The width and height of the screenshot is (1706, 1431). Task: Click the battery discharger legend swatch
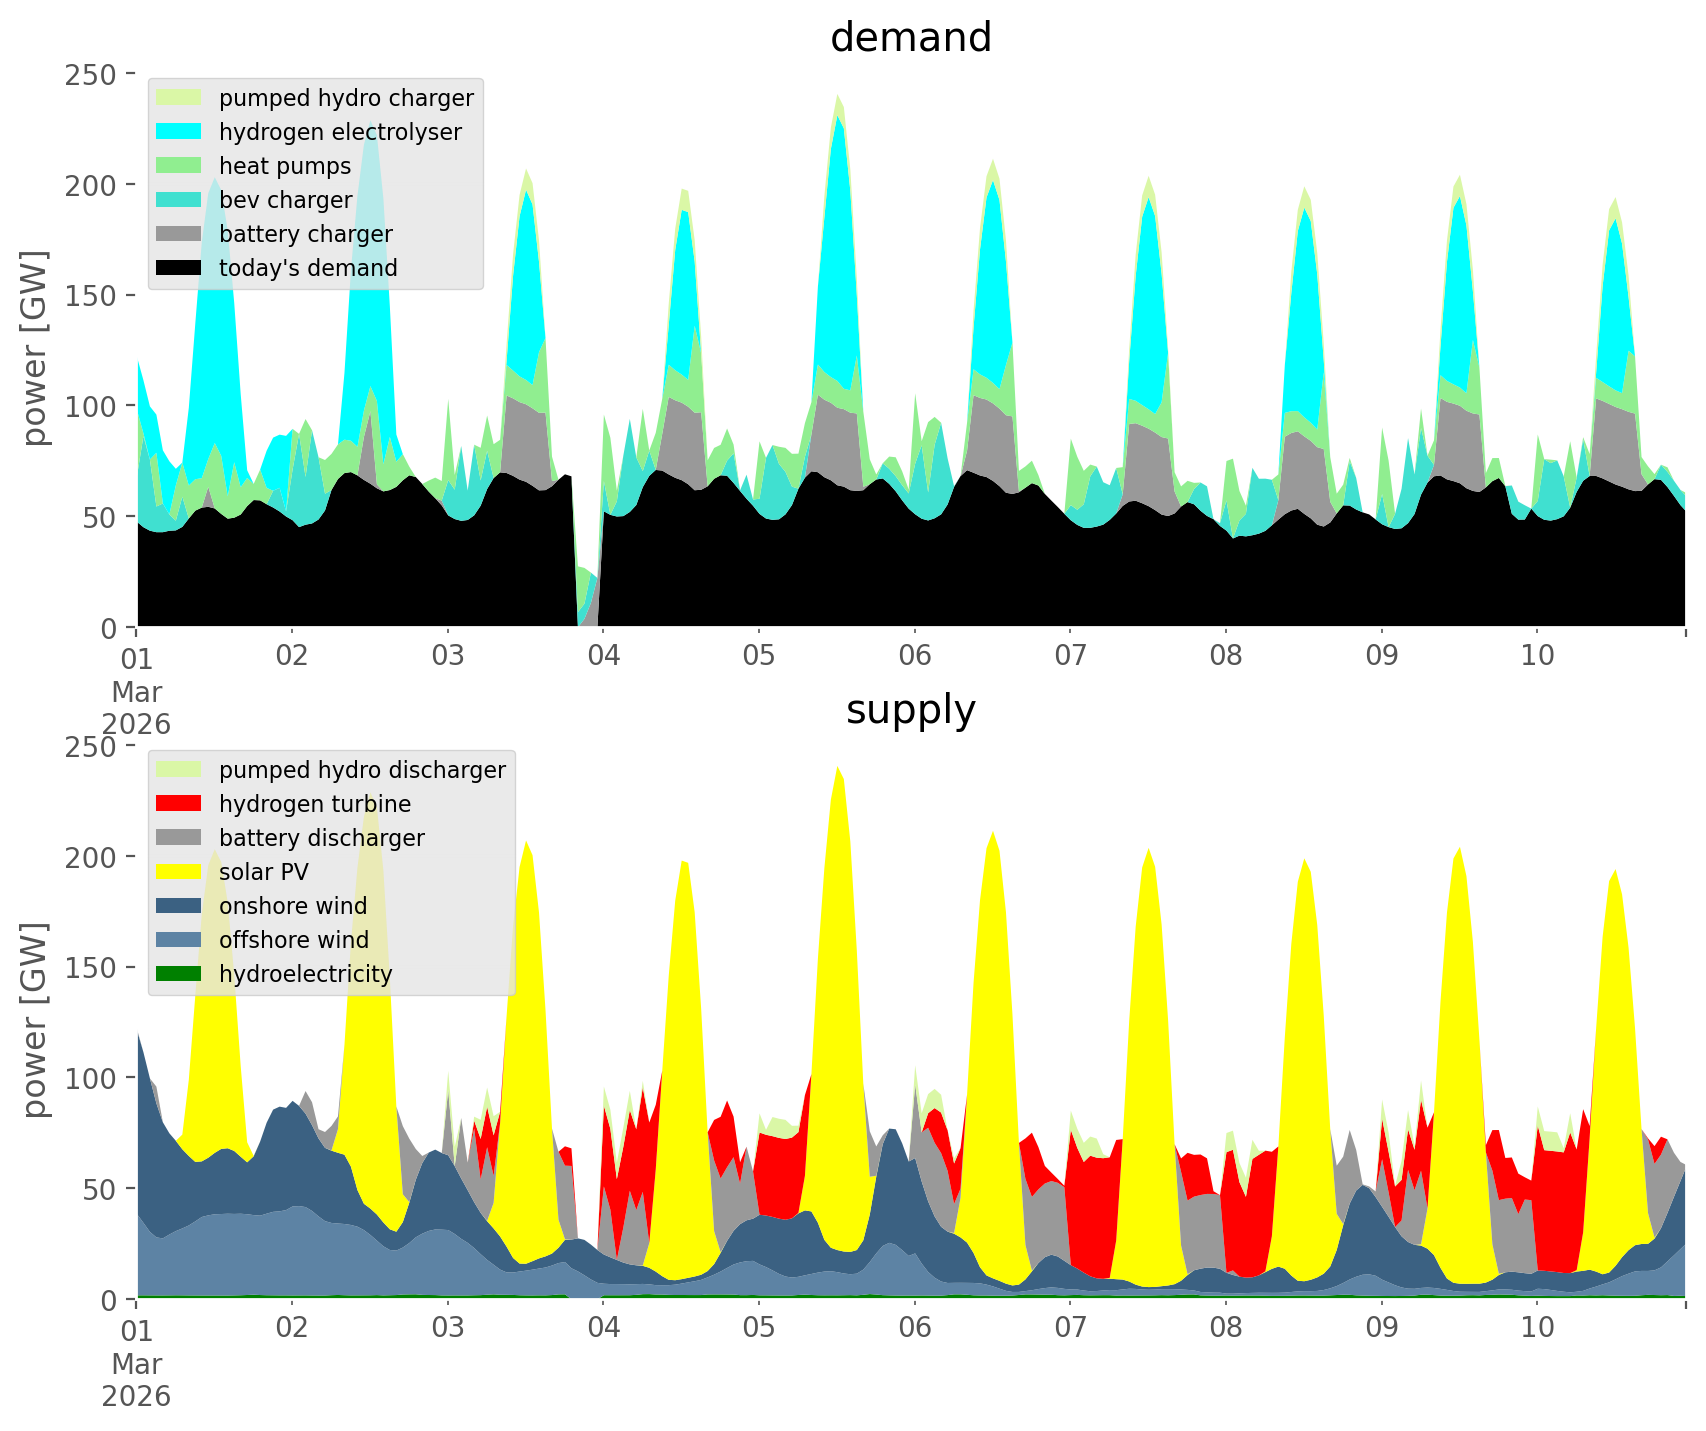coord(180,838)
